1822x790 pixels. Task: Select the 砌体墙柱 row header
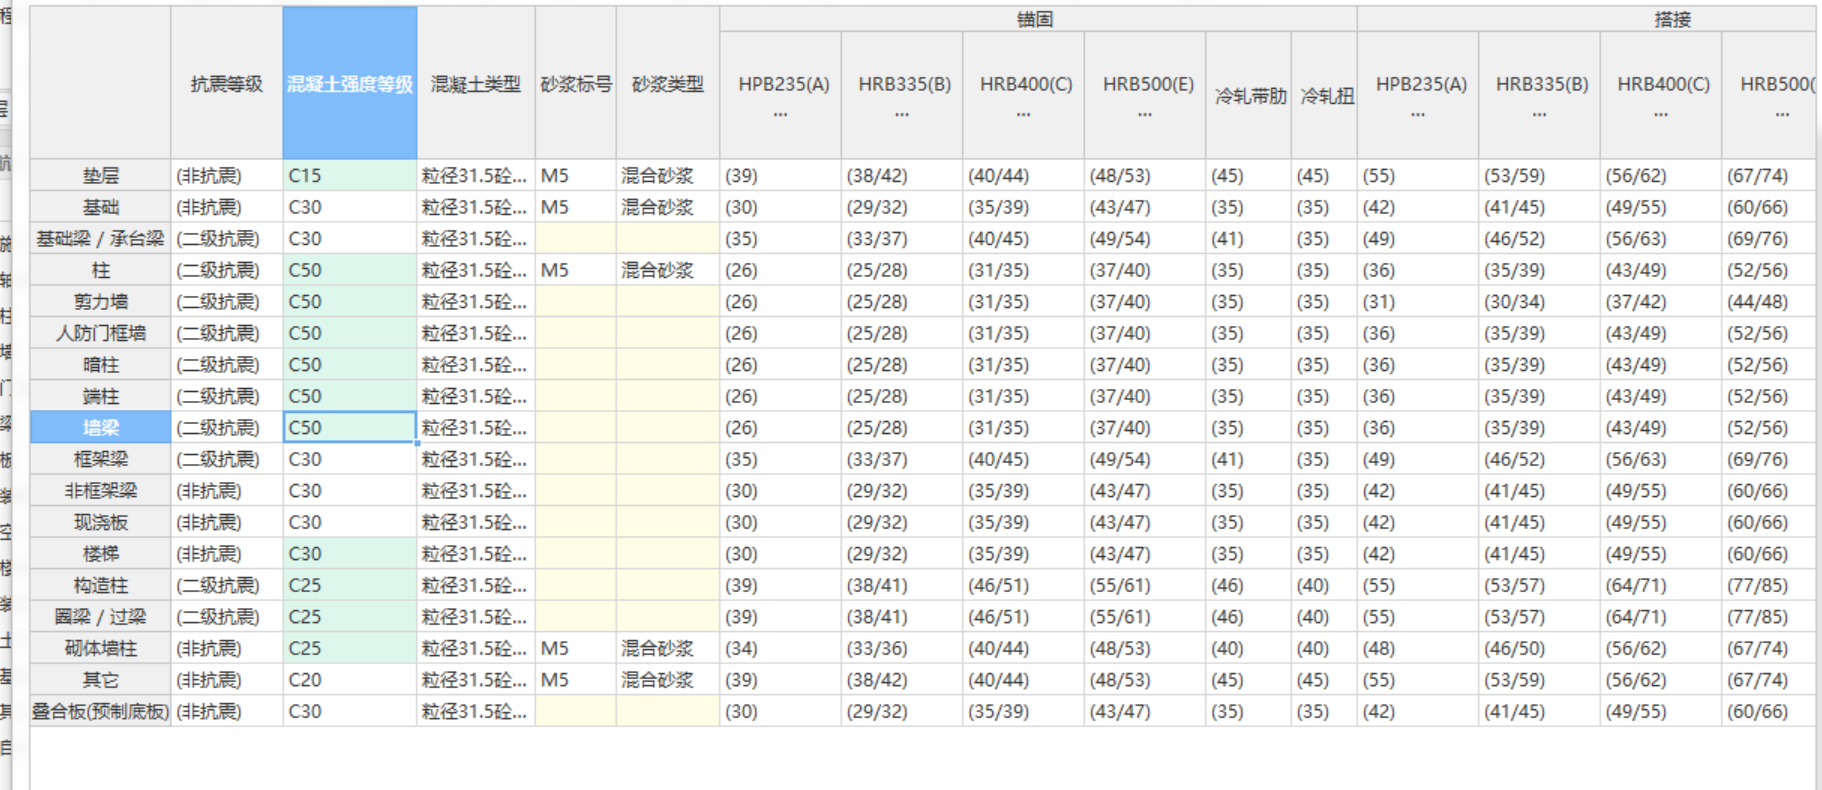pos(101,648)
